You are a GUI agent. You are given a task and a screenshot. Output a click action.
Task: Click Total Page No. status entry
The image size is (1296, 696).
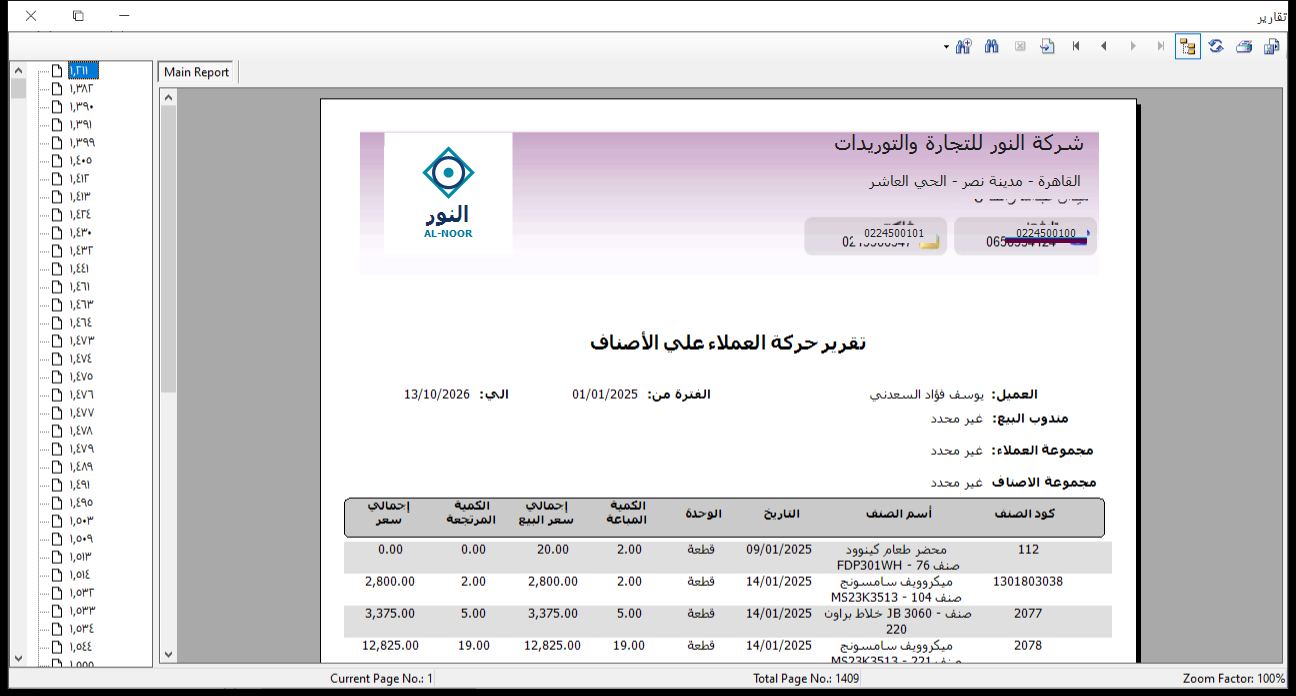point(806,679)
